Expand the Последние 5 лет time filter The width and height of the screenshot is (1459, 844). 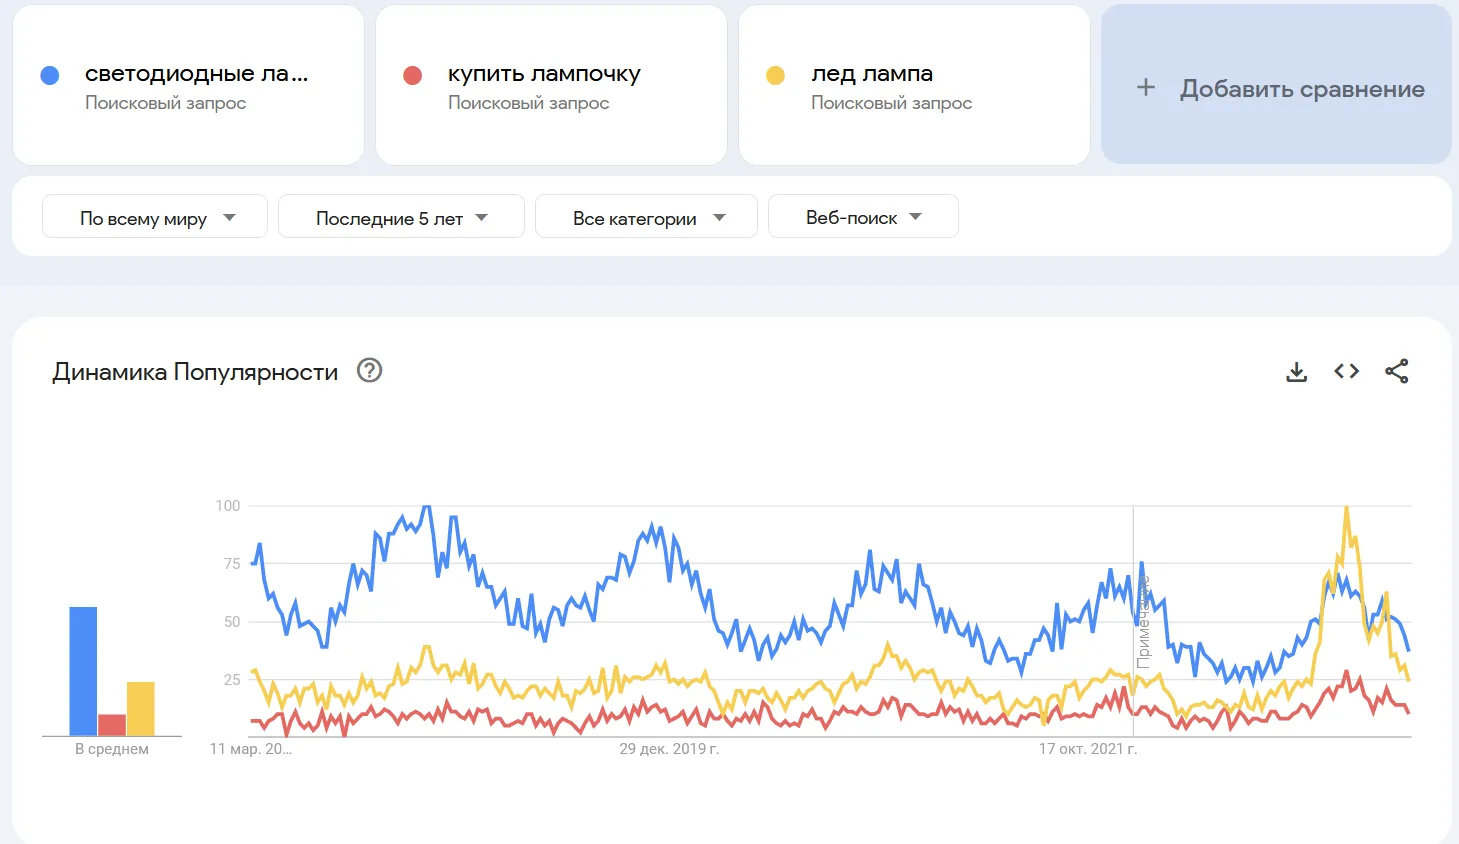point(401,217)
